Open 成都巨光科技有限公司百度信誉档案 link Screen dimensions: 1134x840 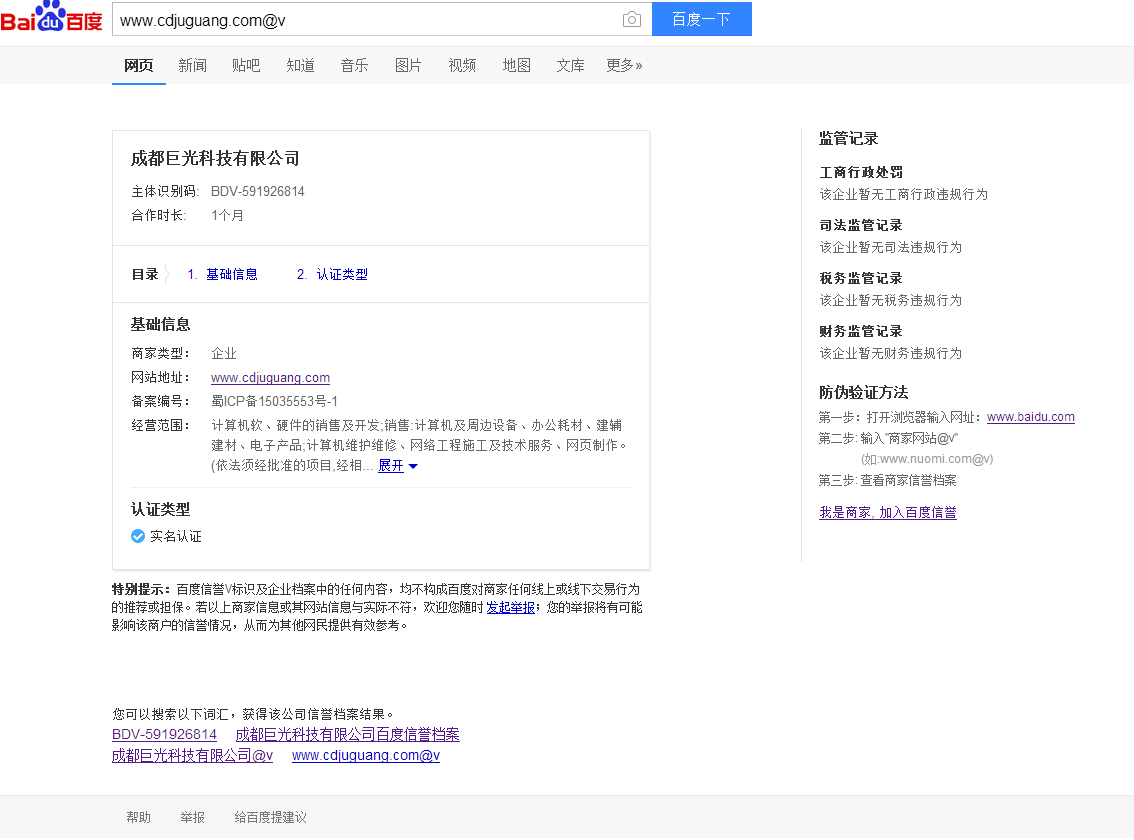[x=348, y=734]
